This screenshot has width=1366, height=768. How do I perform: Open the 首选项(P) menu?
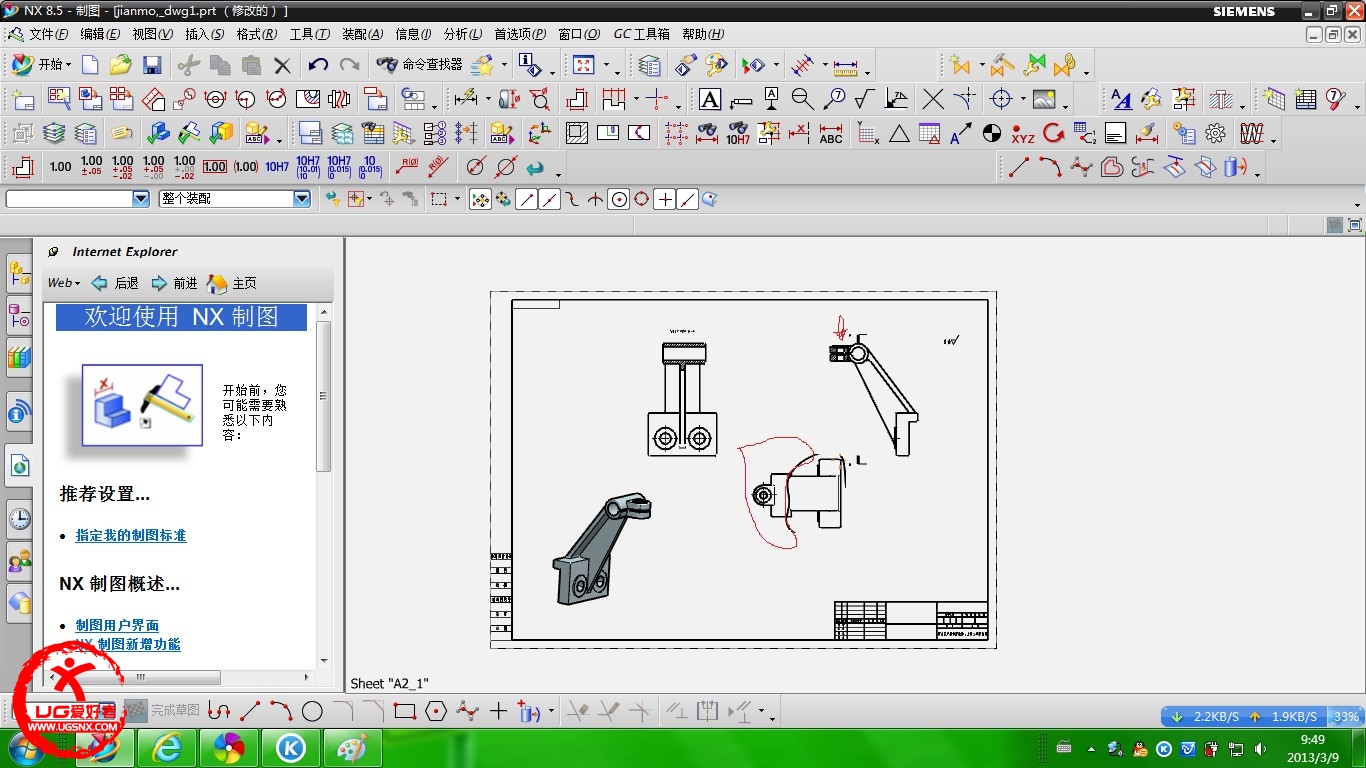coord(520,34)
